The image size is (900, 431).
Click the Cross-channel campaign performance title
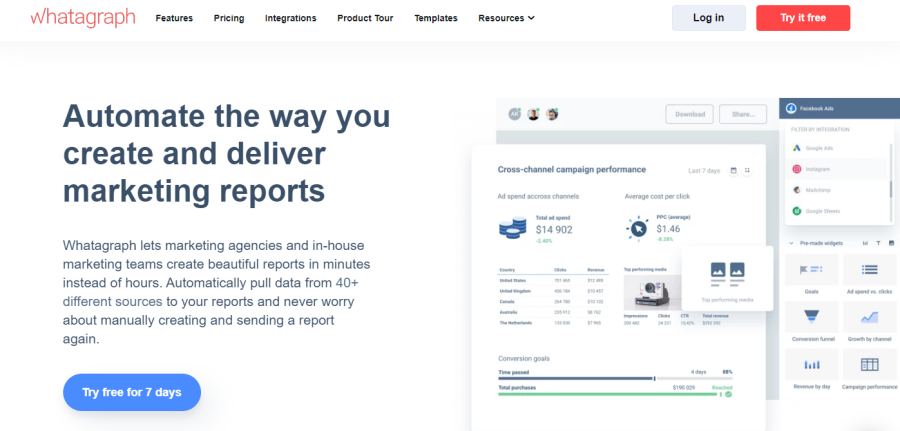572,170
